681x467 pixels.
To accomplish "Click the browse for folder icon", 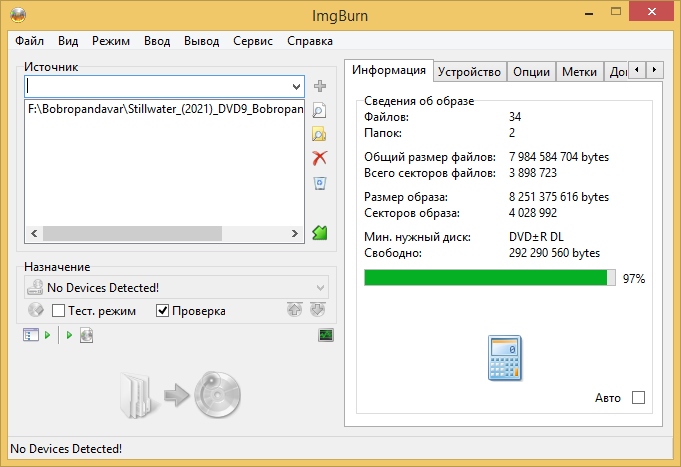I will tap(320, 134).
